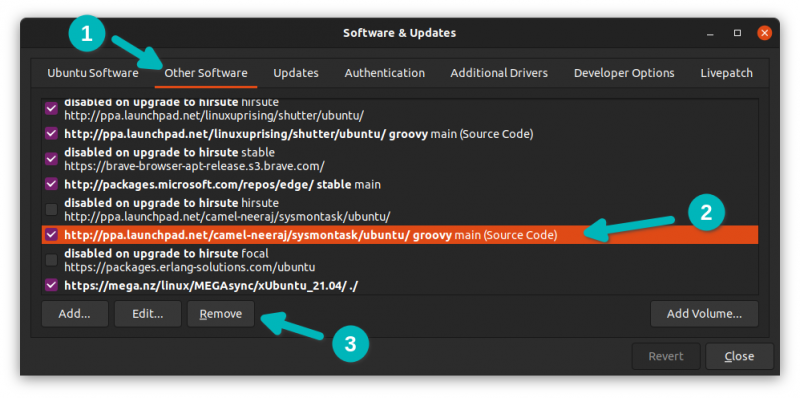
Task: Minimize the Software & Updates window
Action: coord(711,33)
